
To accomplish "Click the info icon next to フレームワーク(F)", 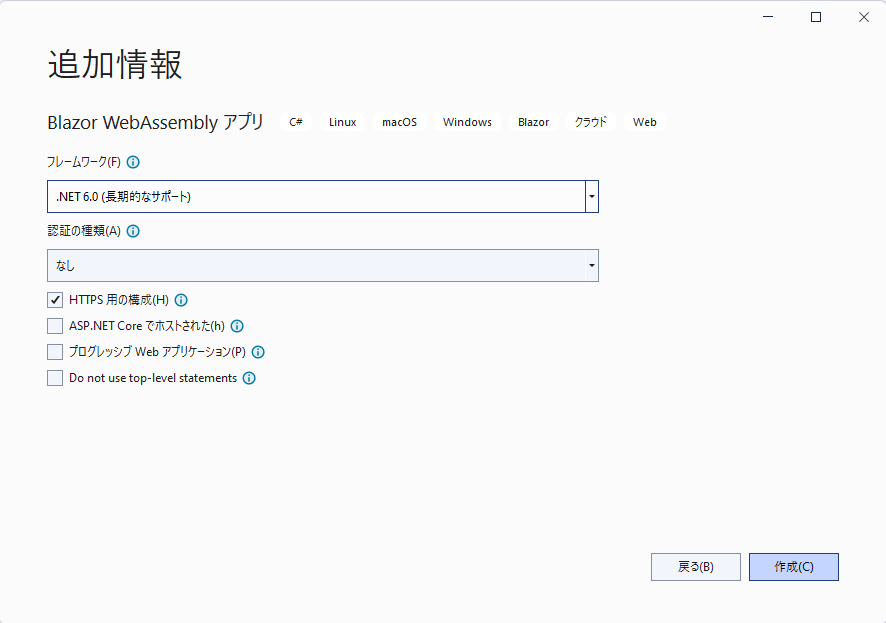I will point(133,162).
